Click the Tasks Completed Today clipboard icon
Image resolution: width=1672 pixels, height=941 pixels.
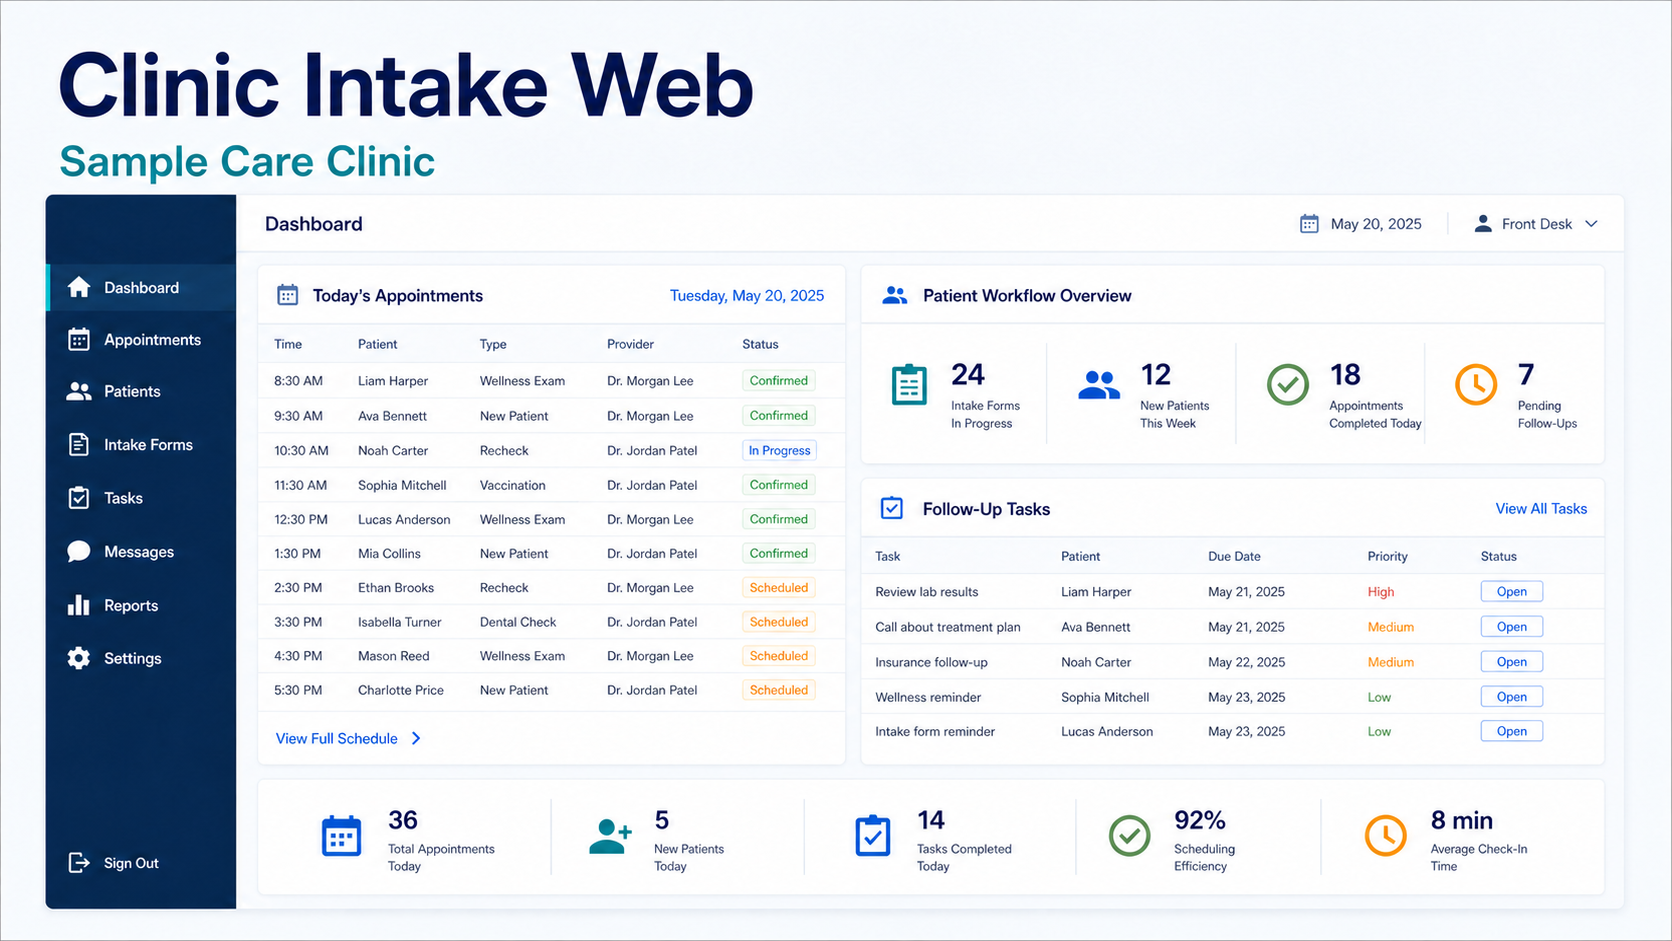[873, 836]
